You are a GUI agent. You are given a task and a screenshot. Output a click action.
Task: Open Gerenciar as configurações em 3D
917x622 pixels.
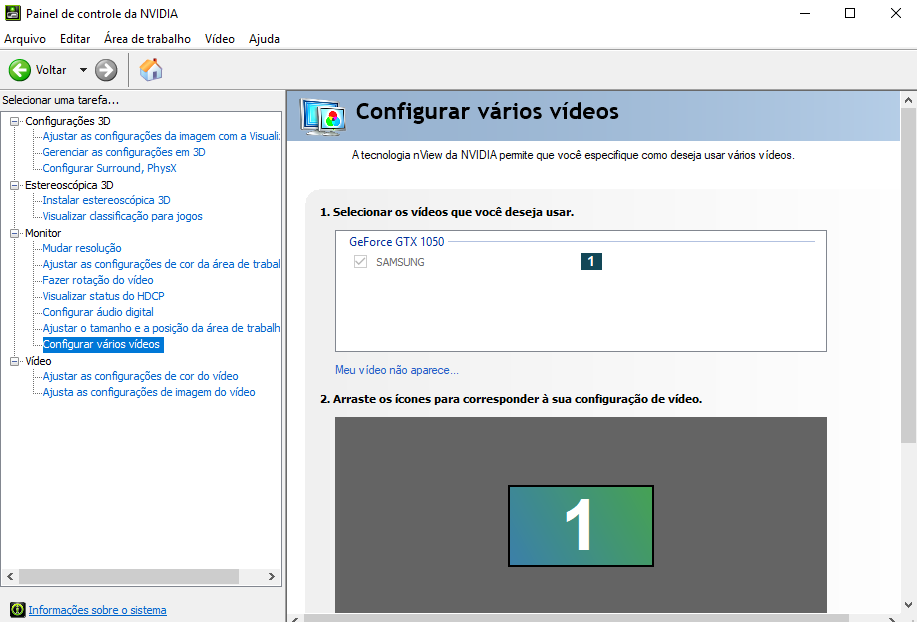coord(124,152)
